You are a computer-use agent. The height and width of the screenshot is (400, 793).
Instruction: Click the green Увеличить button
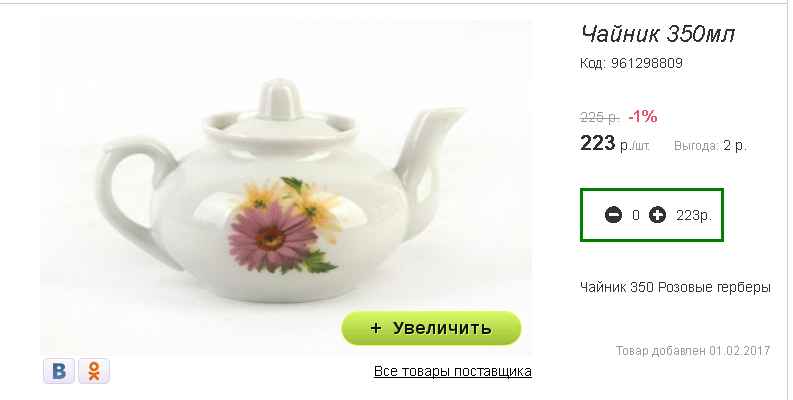[431, 328]
